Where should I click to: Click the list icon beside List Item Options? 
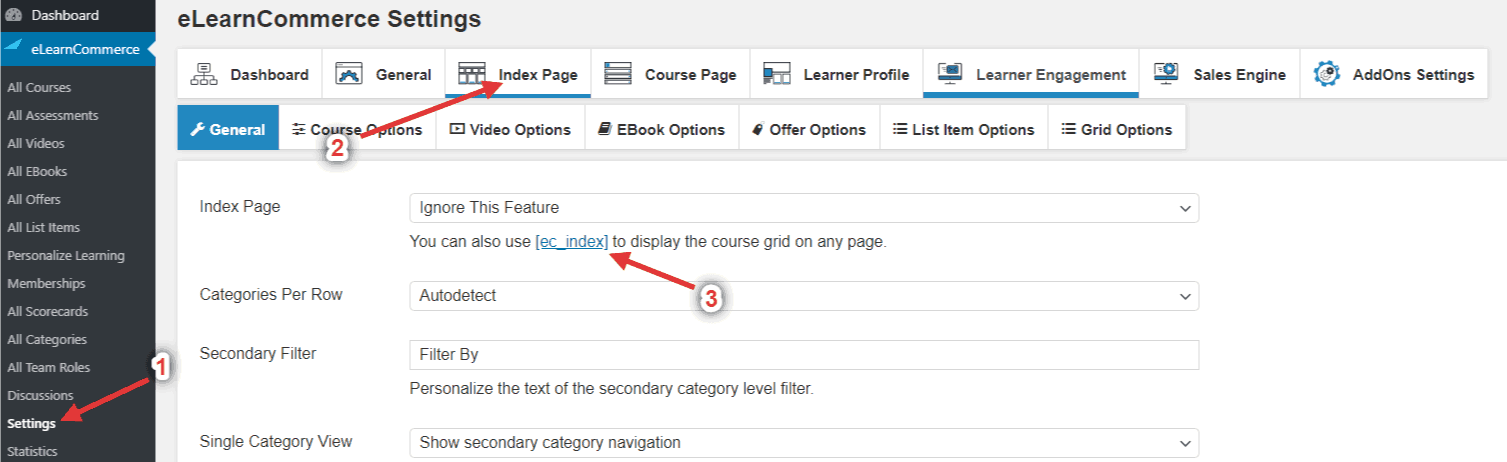[x=900, y=129]
